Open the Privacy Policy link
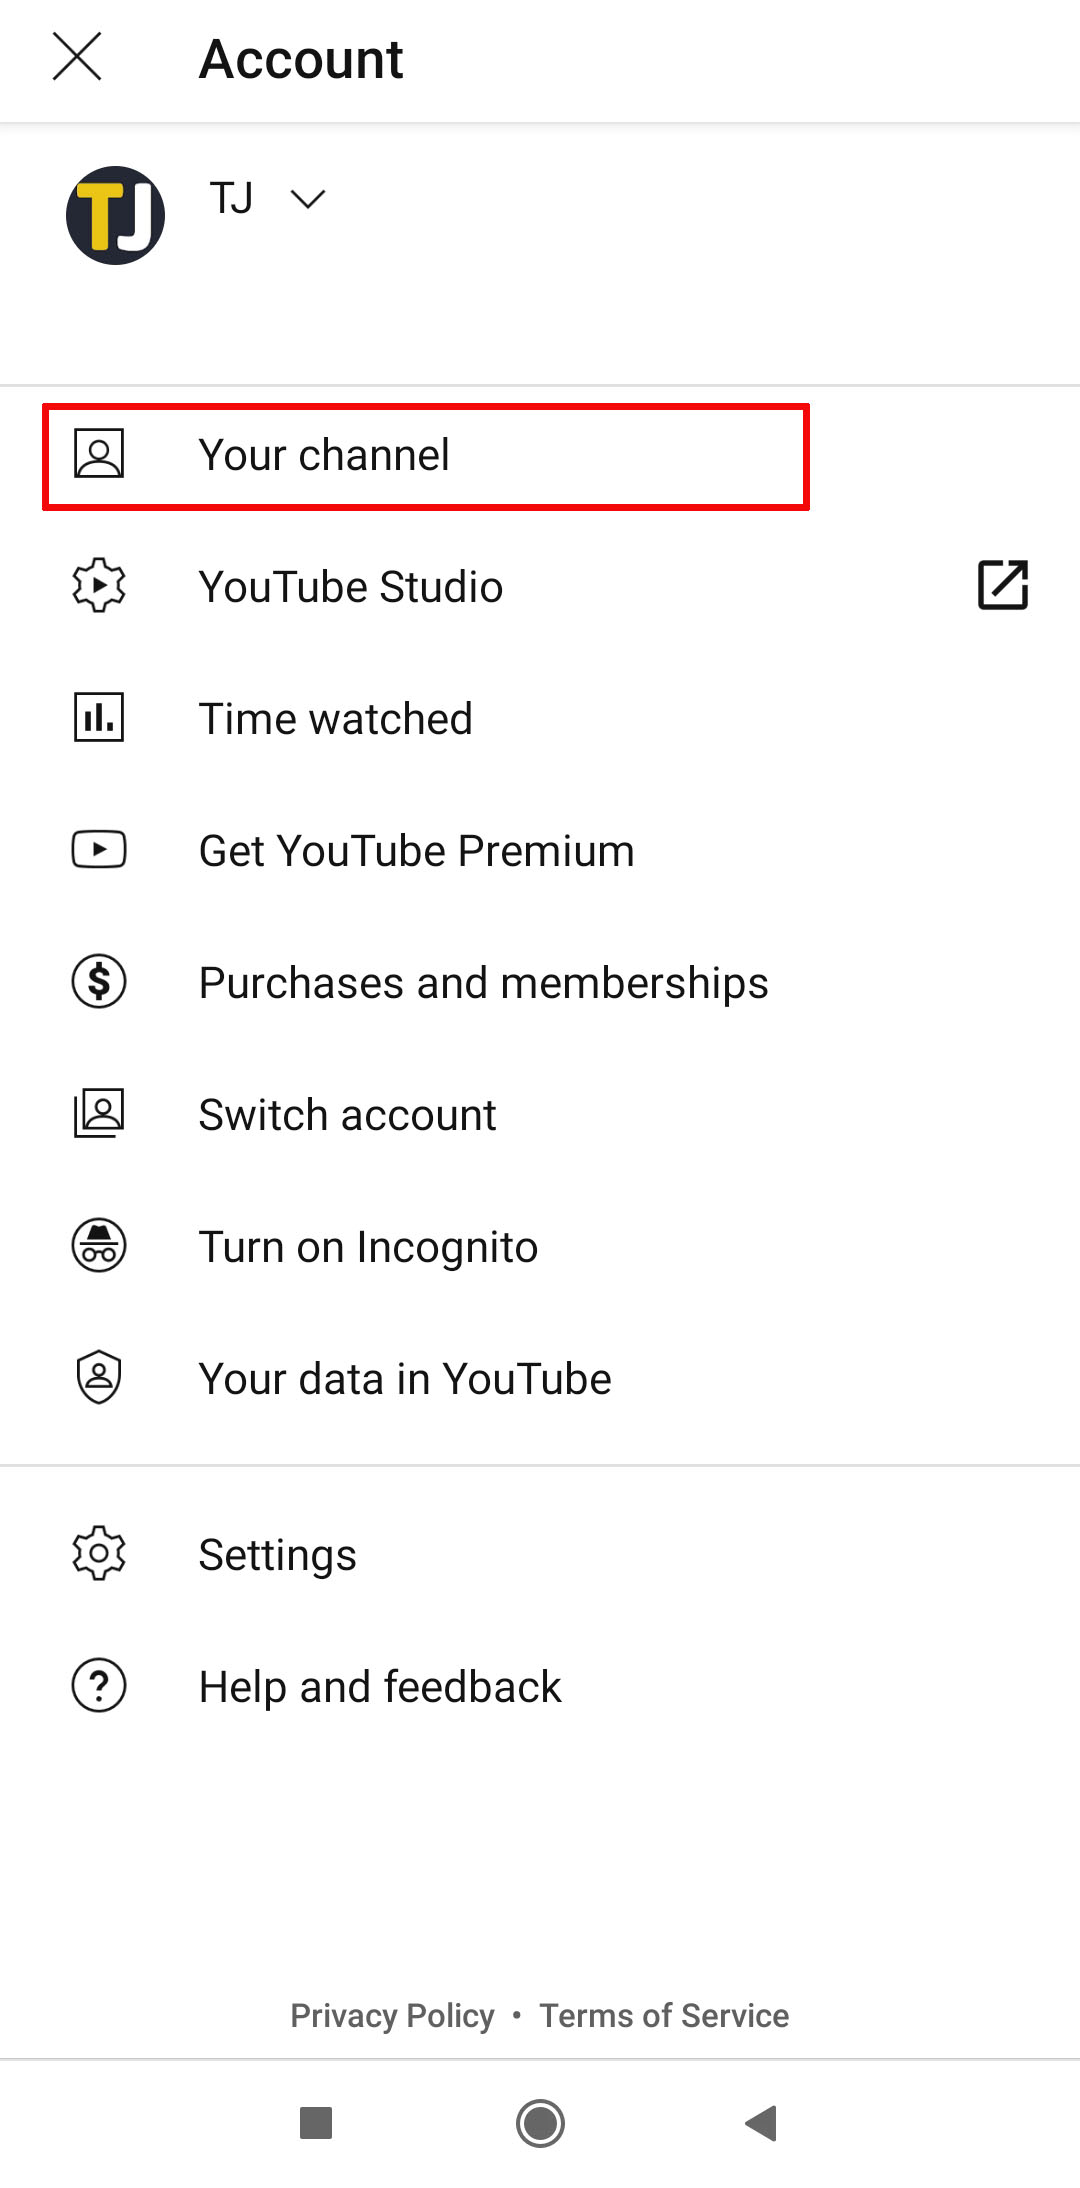The width and height of the screenshot is (1080, 2188). coord(392,2016)
